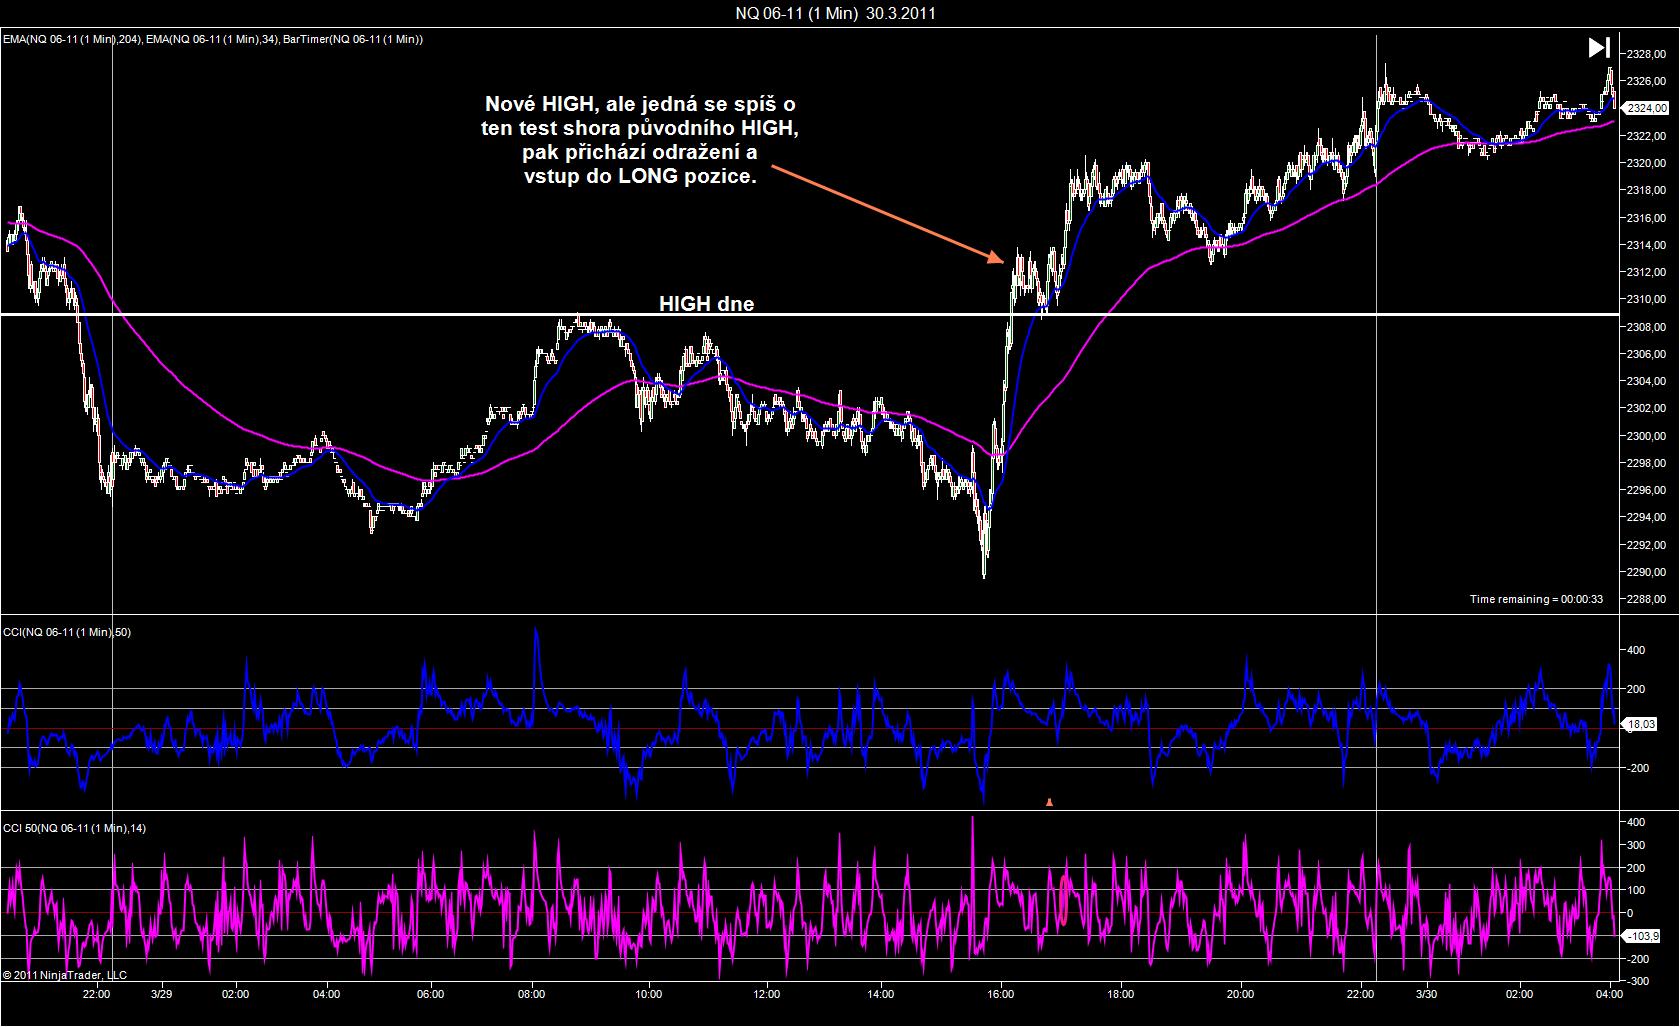The height and width of the screenshot is (1027, 1680).
Task: Click the 16:00 time axis label
Action: tap(1001, 995)
